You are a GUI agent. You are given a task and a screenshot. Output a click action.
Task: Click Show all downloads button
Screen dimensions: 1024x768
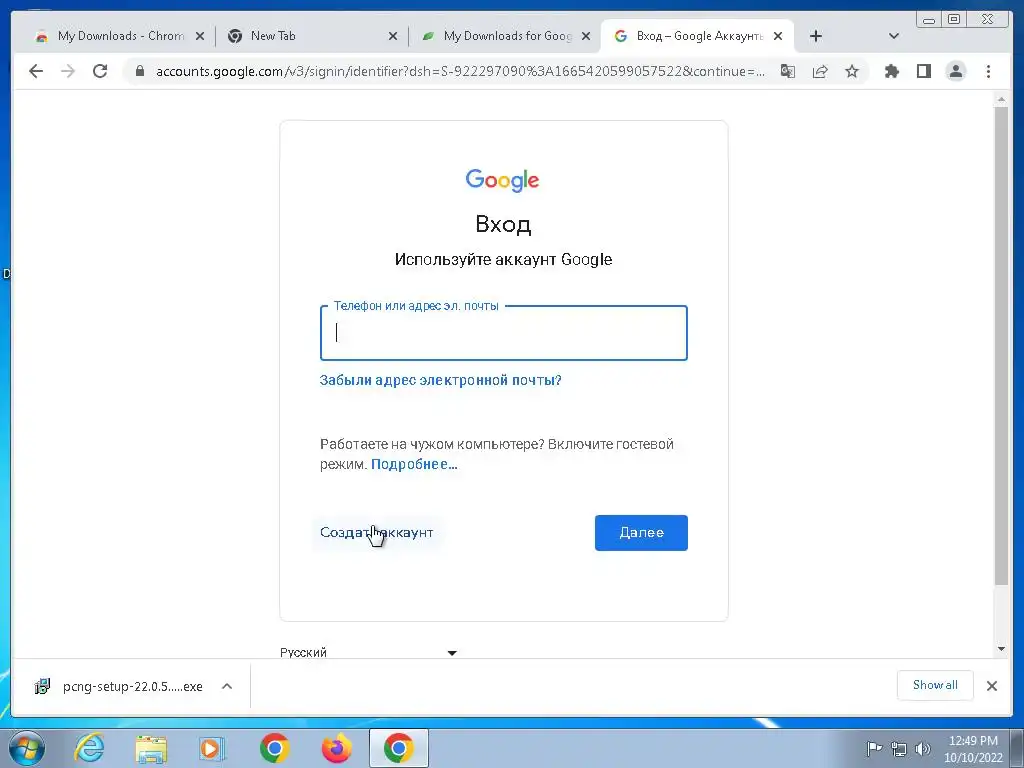(x=935, y=685)
